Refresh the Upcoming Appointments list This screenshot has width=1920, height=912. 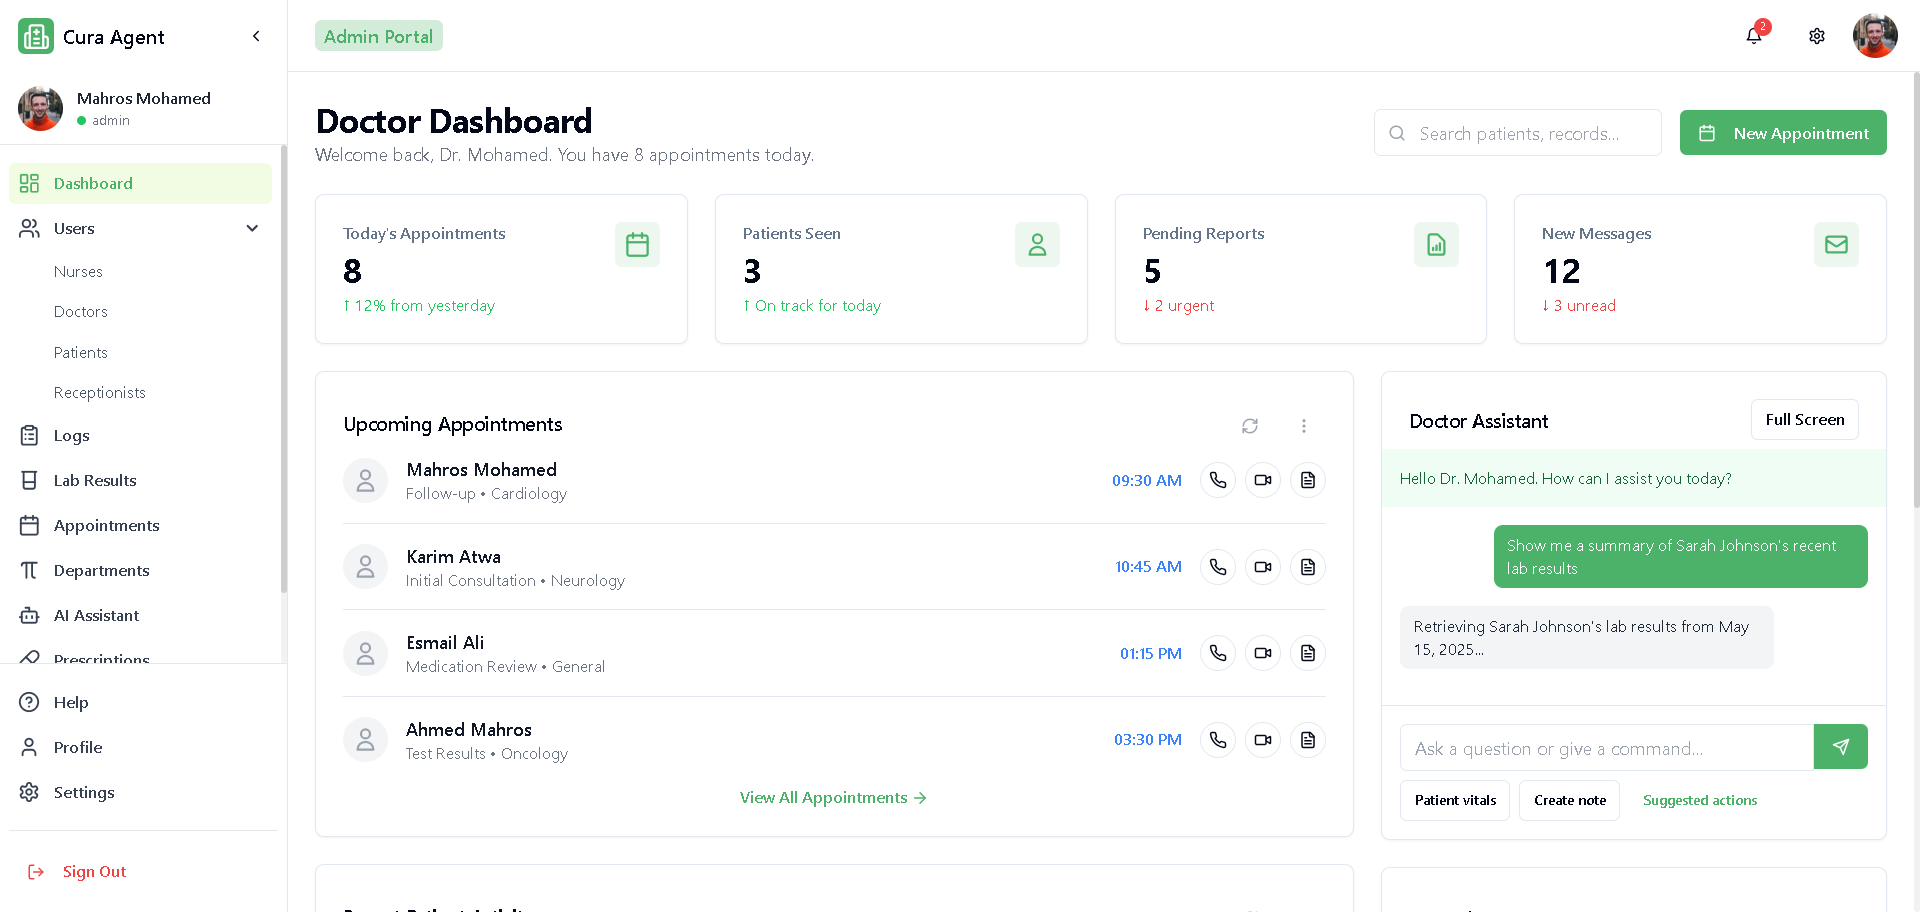pos(1249,426)
